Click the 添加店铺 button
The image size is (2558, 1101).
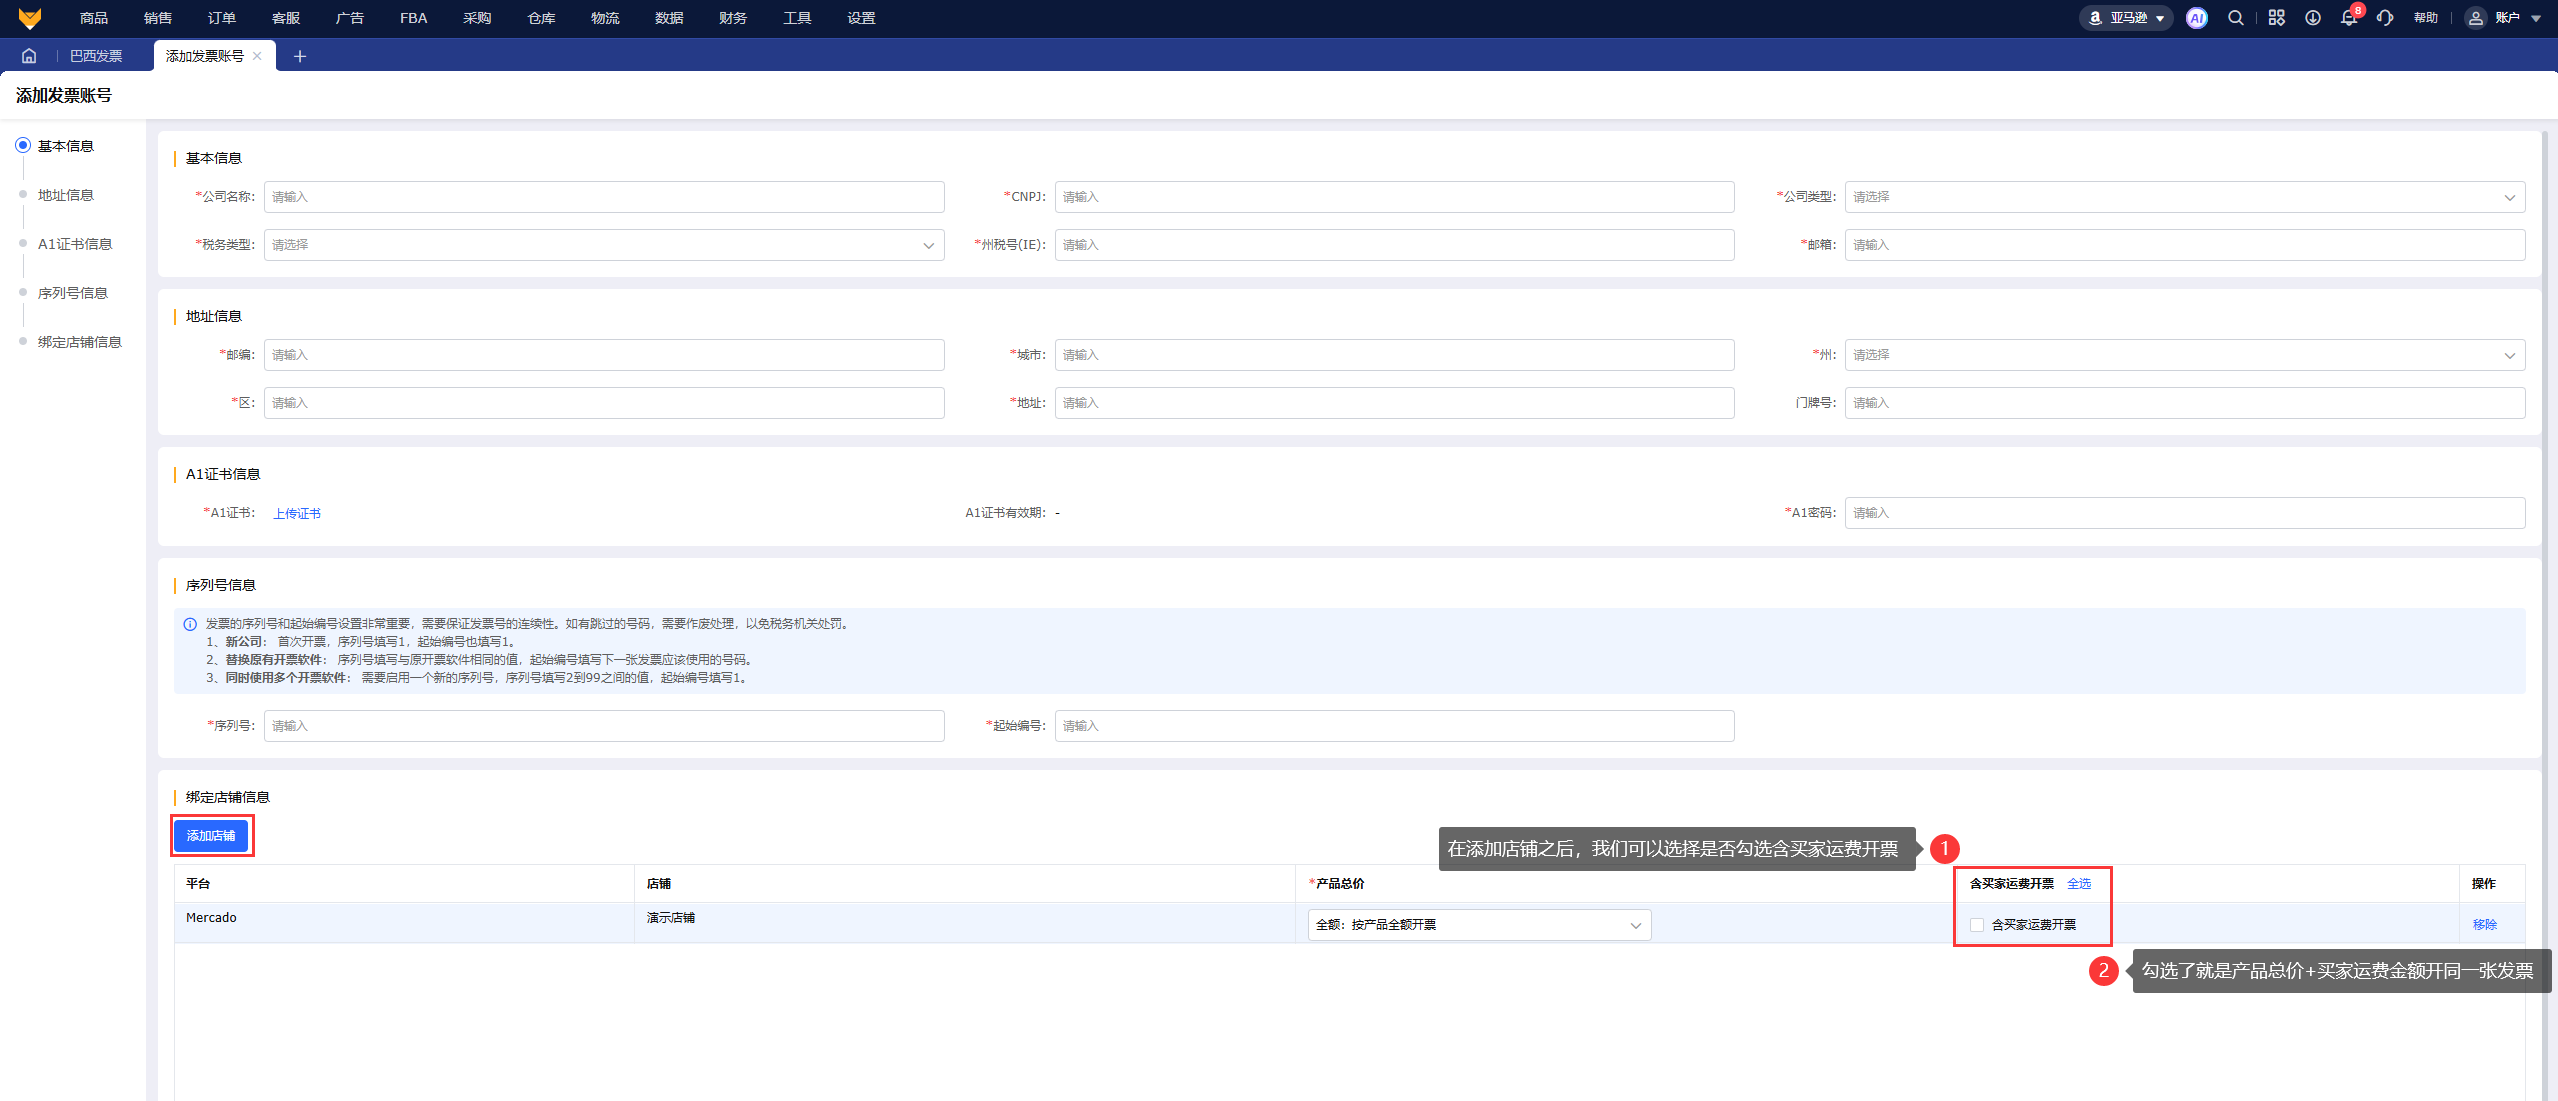[211, 836]
